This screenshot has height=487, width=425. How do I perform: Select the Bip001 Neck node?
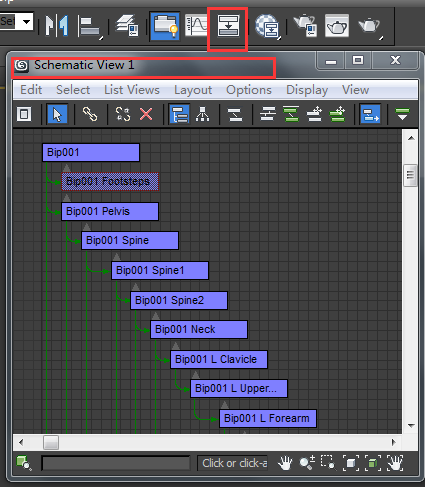[199, 329]
